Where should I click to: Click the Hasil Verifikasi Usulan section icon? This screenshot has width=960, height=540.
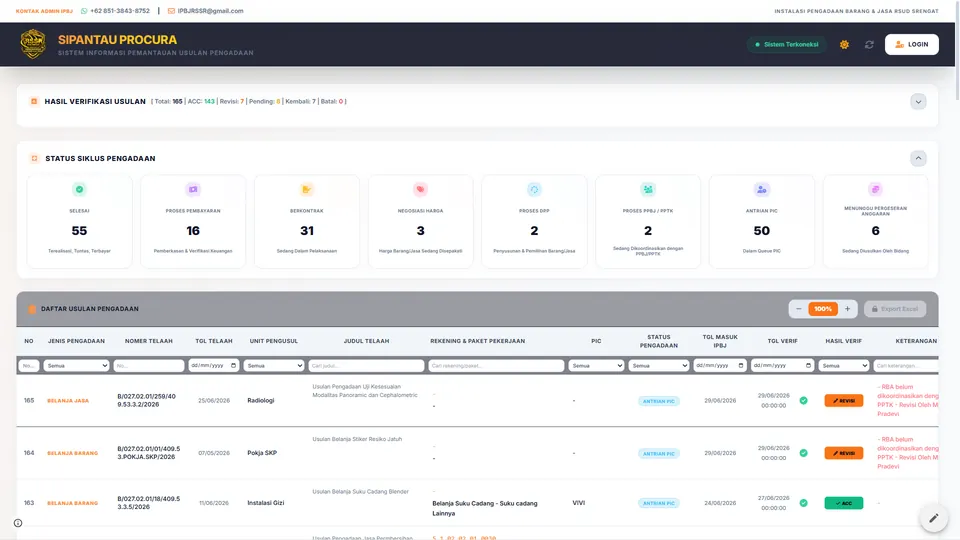pos(34,102)
